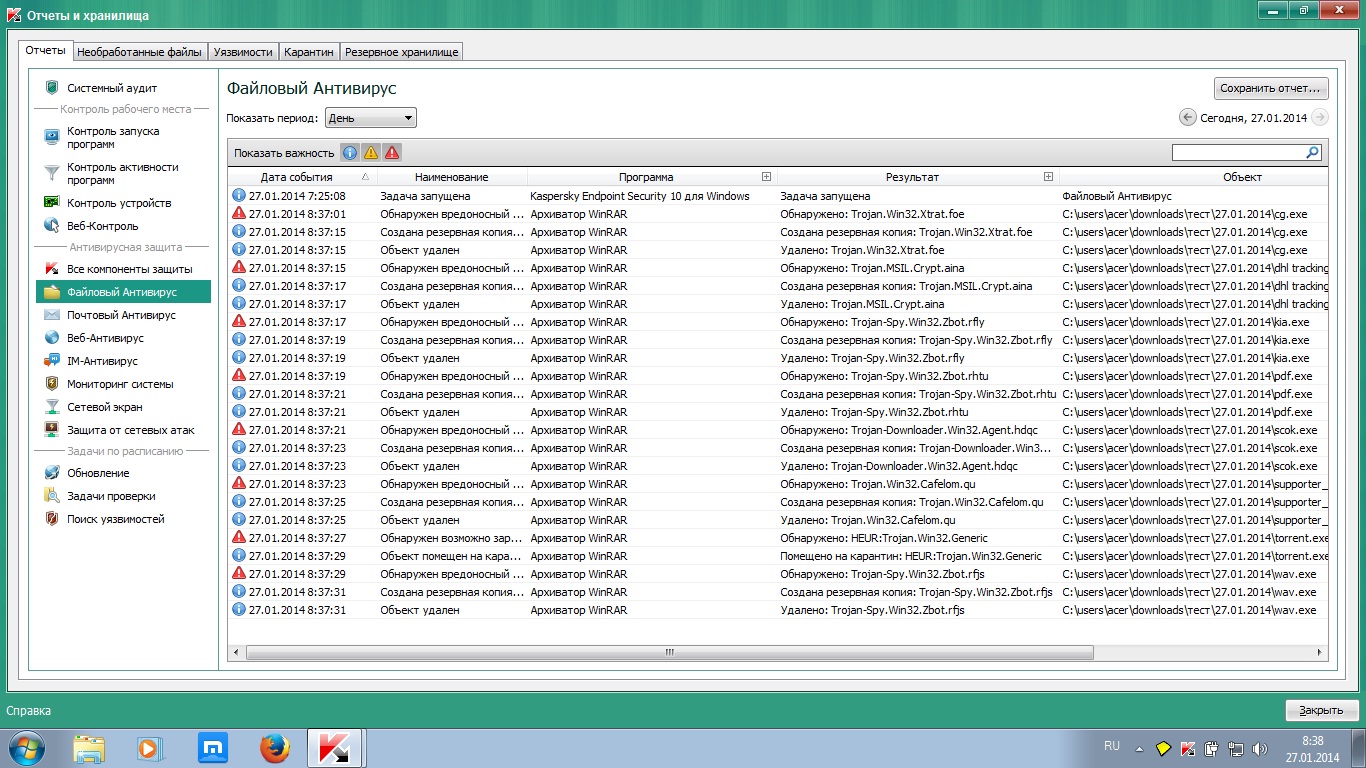Open Веб-Контроль sidebar icon
Screen dimensions: 1366x768
[x=51, y=226]
